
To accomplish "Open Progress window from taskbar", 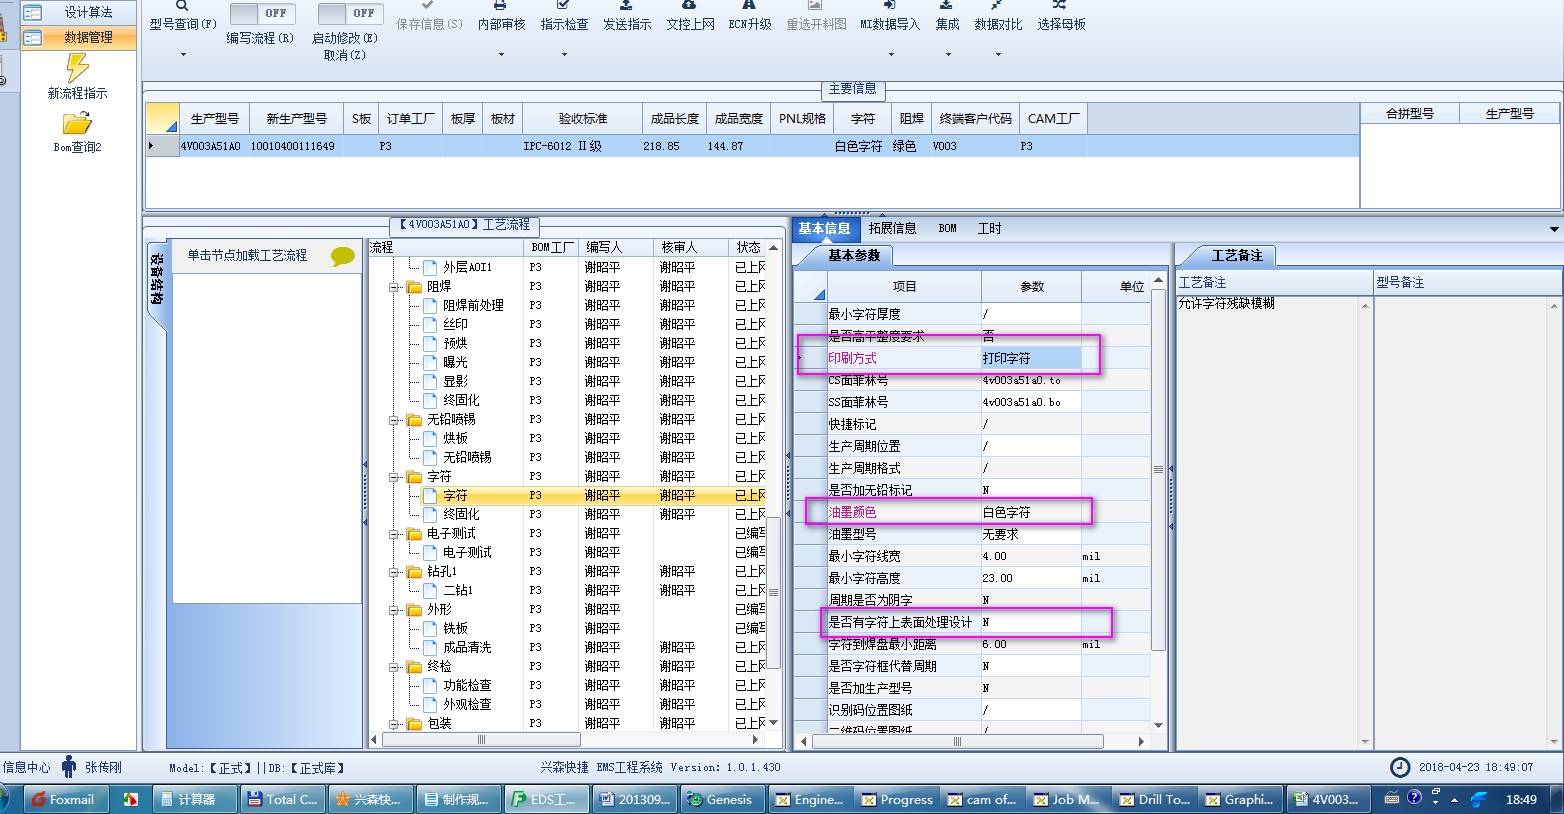I will click(897, 799).
